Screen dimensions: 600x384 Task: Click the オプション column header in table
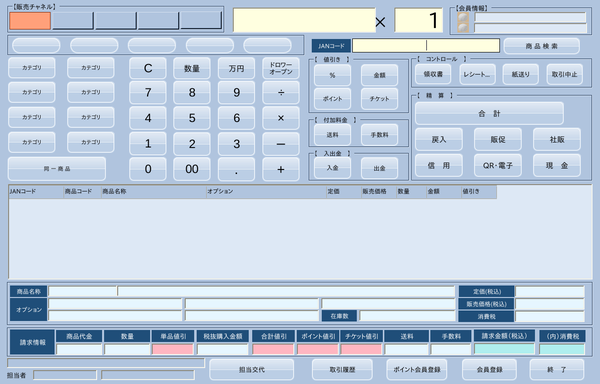click(266, 191)
